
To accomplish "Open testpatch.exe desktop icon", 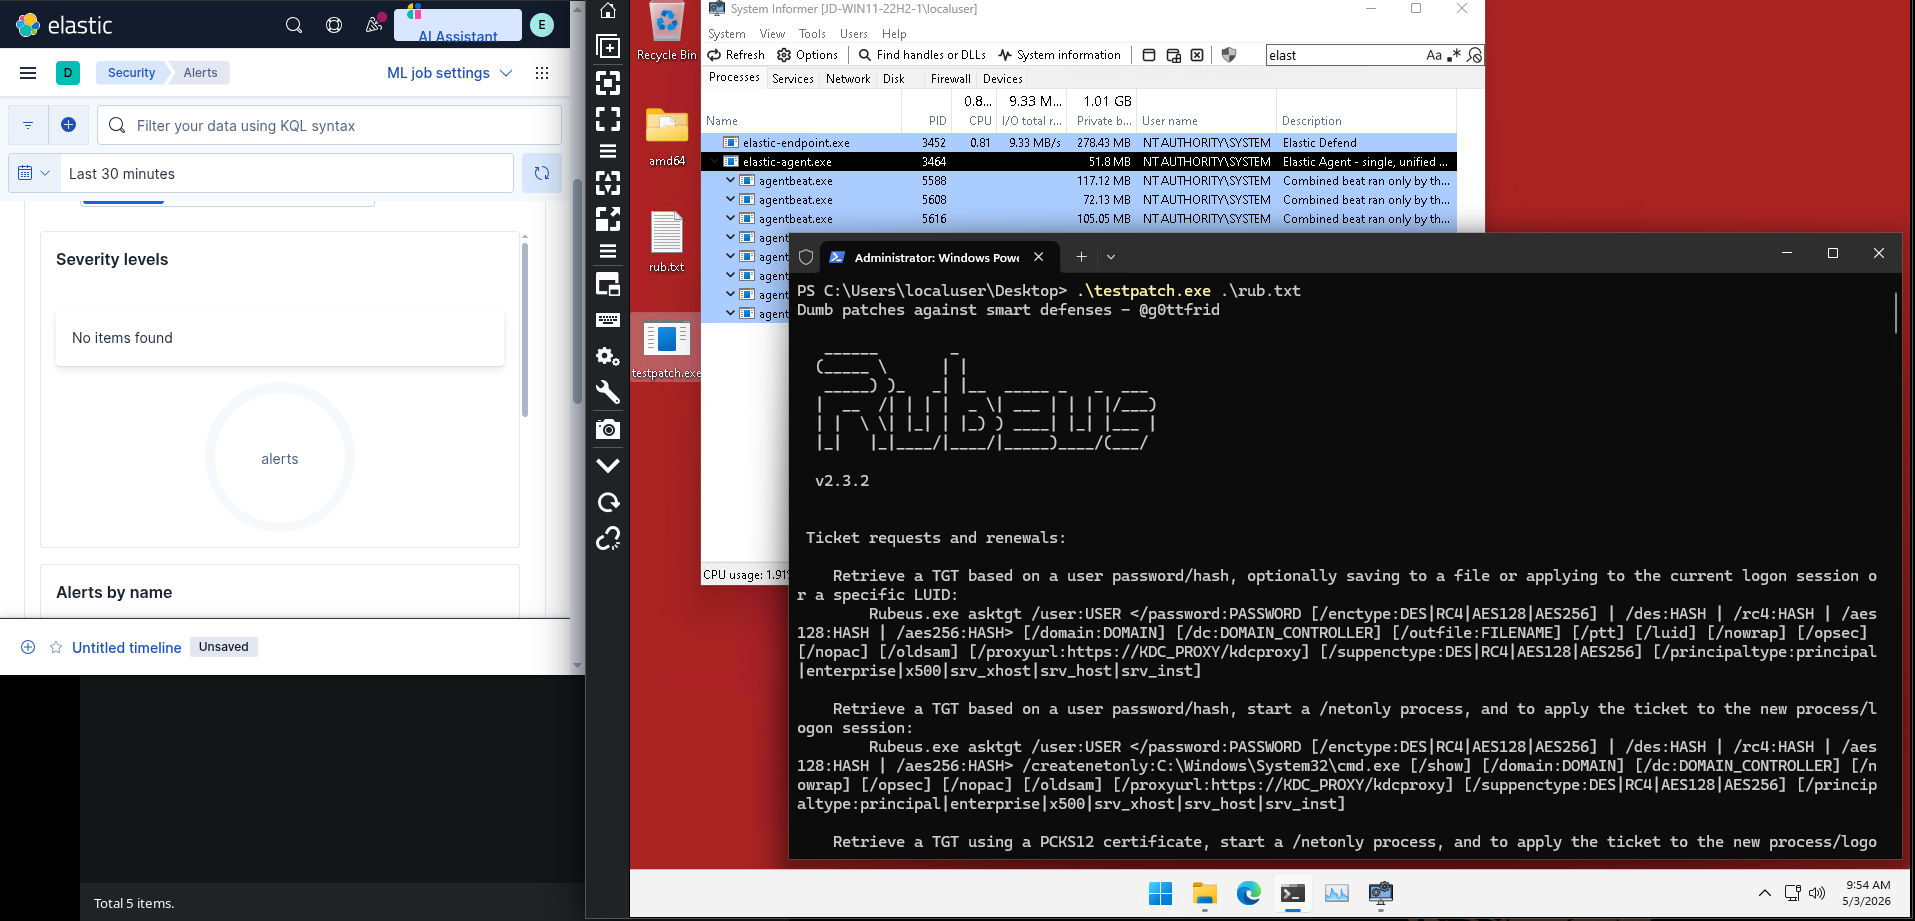I will [x=666, y=348].
